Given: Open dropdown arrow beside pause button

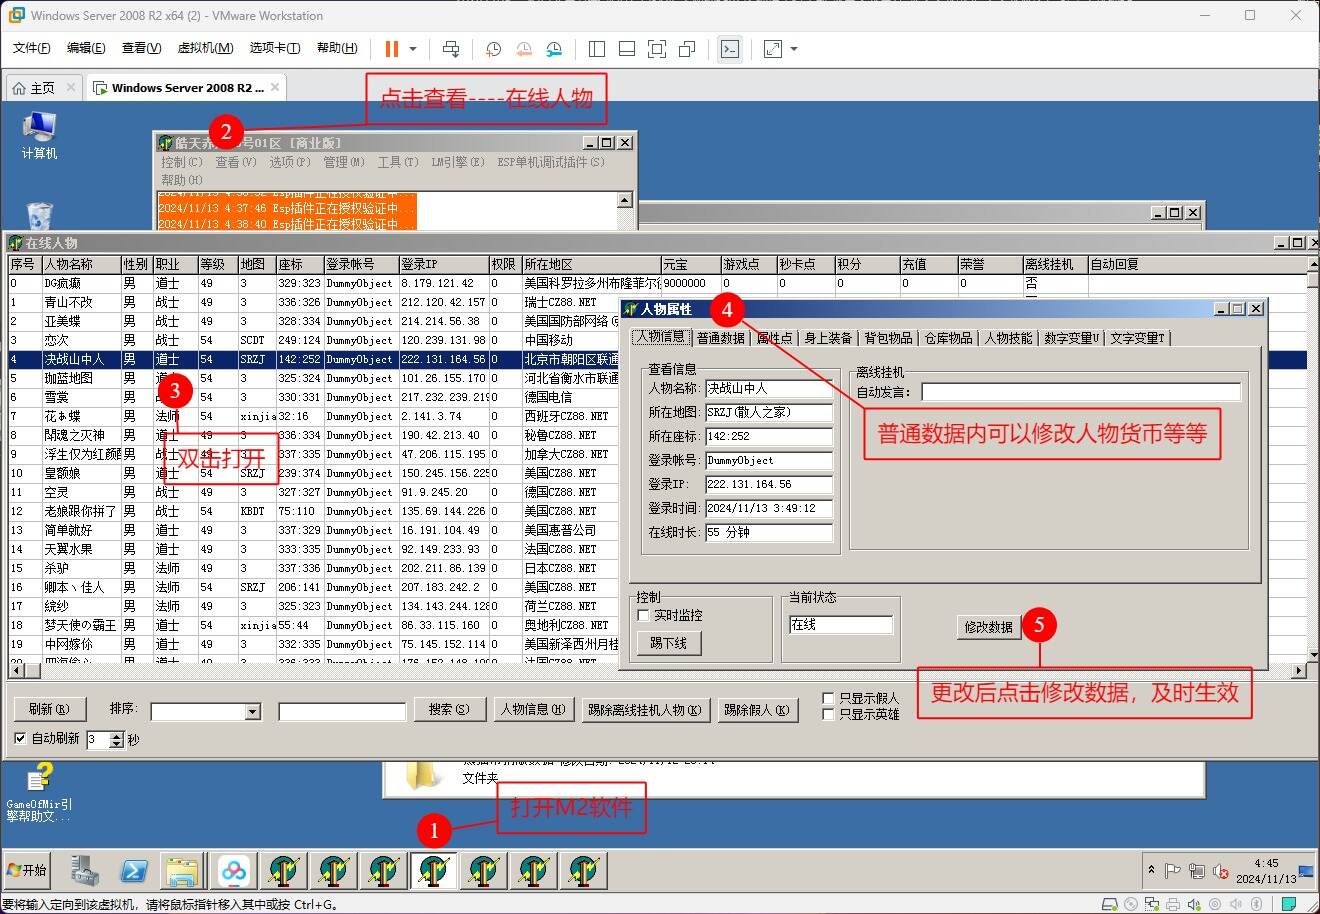Looking at the screenshot, I should coord(412,48).
